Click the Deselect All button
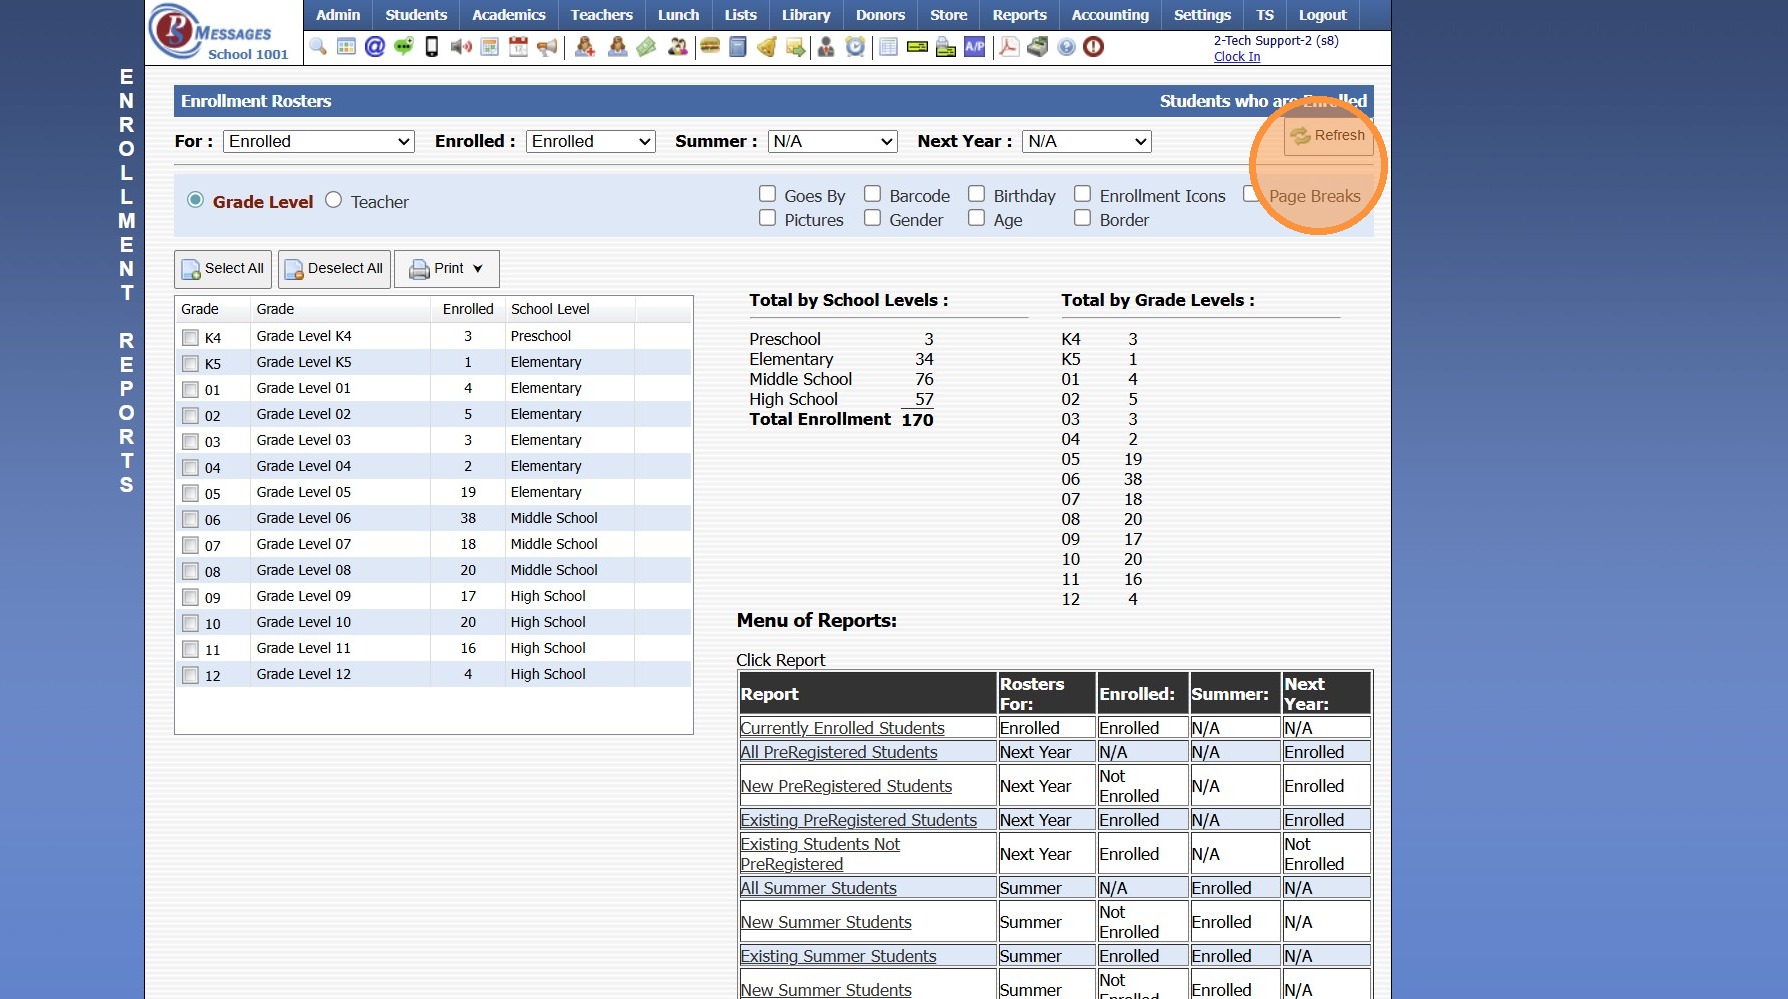1788x999 pixels. coord(334,269)
